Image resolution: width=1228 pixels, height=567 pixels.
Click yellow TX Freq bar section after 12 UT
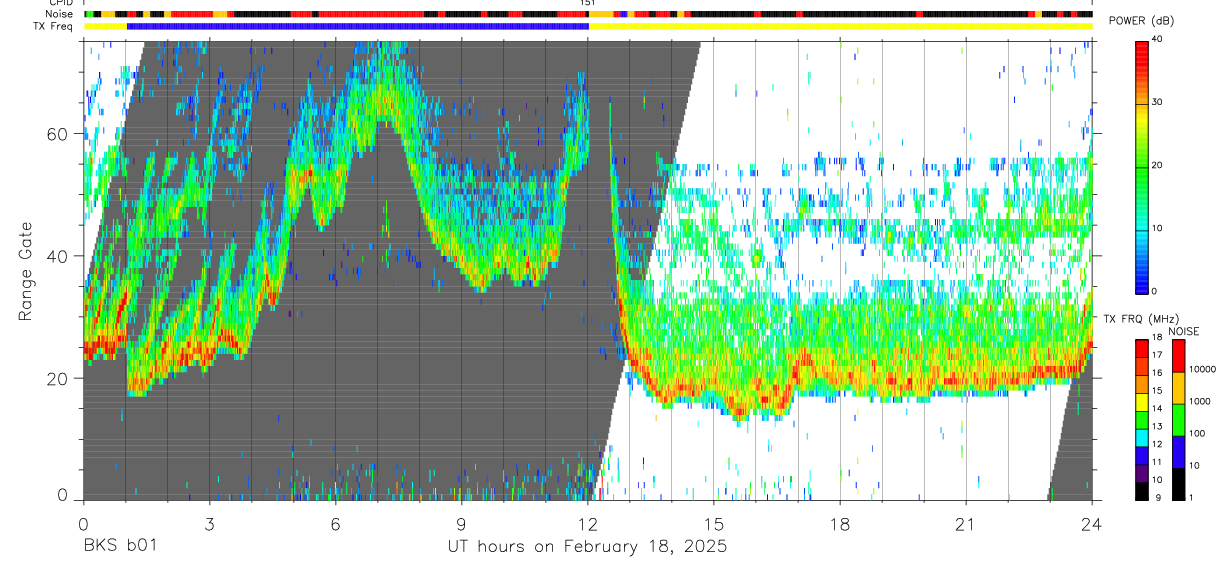(x=841, y=27)
